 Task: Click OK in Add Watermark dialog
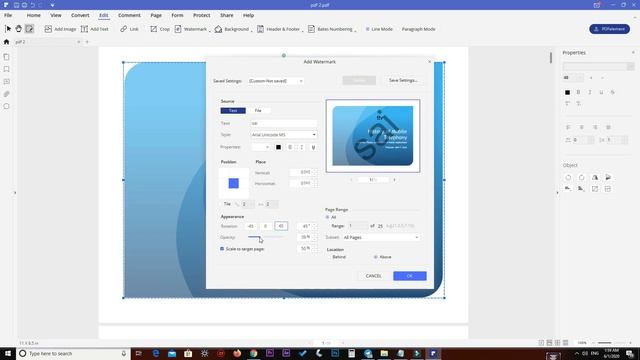pyautogui.click(x=410, y=276)
